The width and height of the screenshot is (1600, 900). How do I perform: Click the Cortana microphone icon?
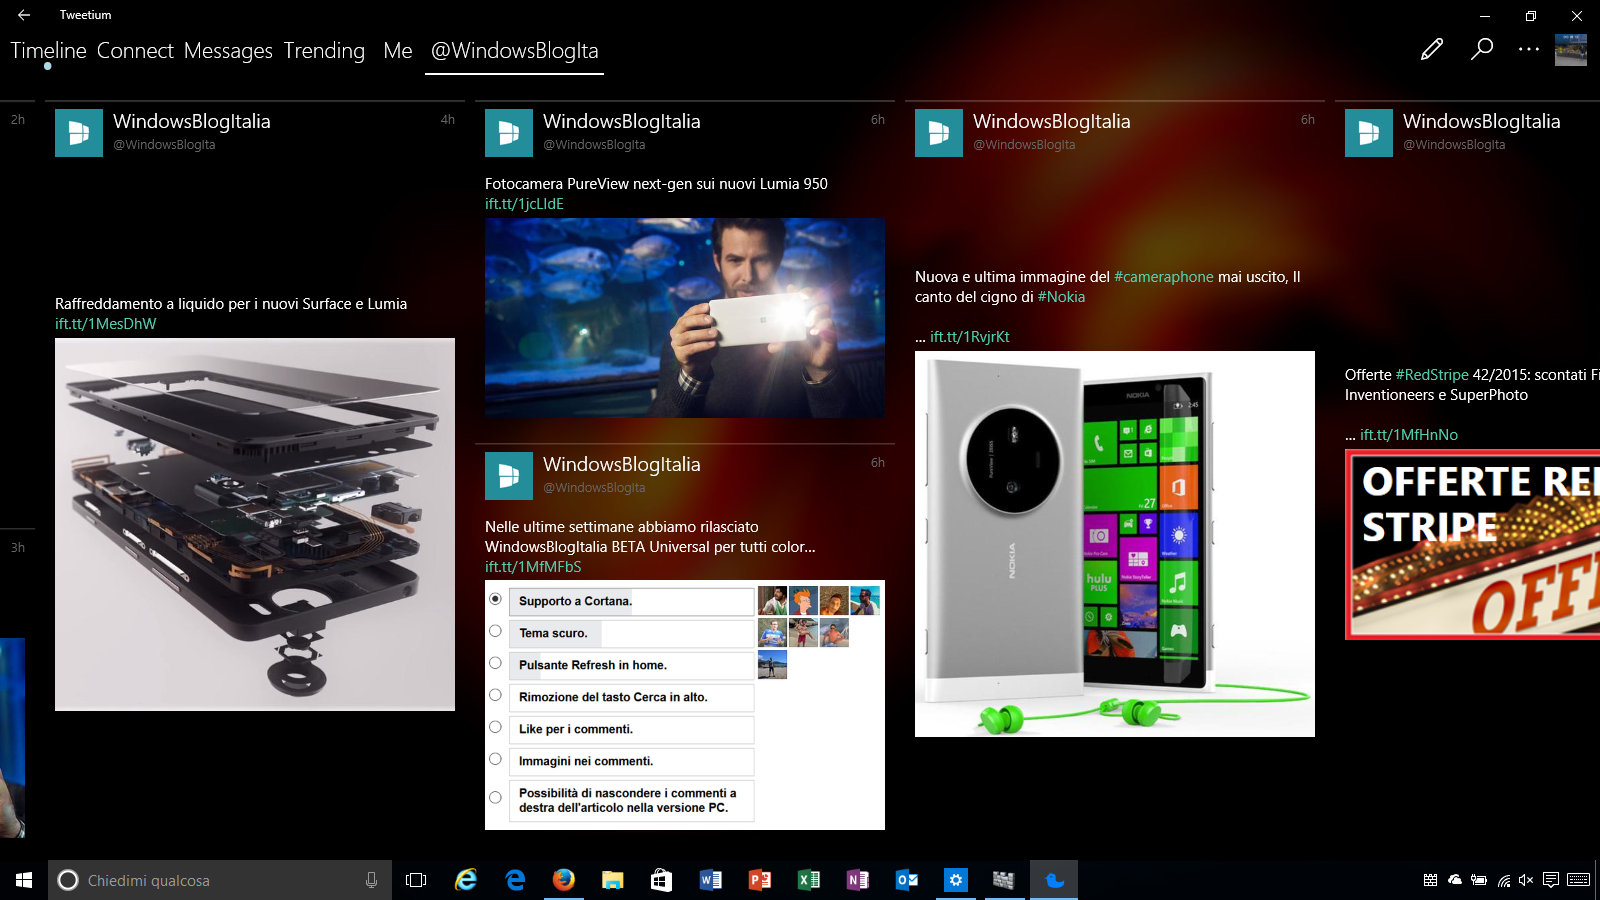point(371,880)
